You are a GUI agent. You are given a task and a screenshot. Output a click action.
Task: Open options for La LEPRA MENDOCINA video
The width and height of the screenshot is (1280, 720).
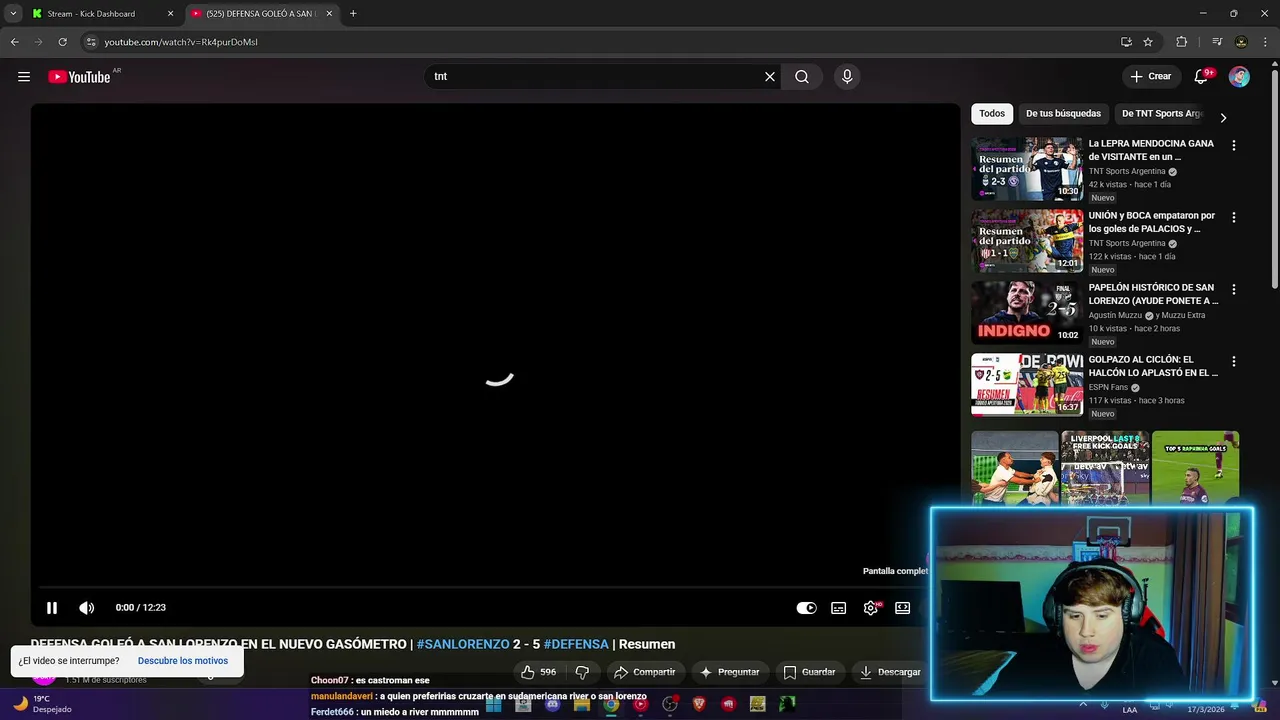pos(1233,145)
